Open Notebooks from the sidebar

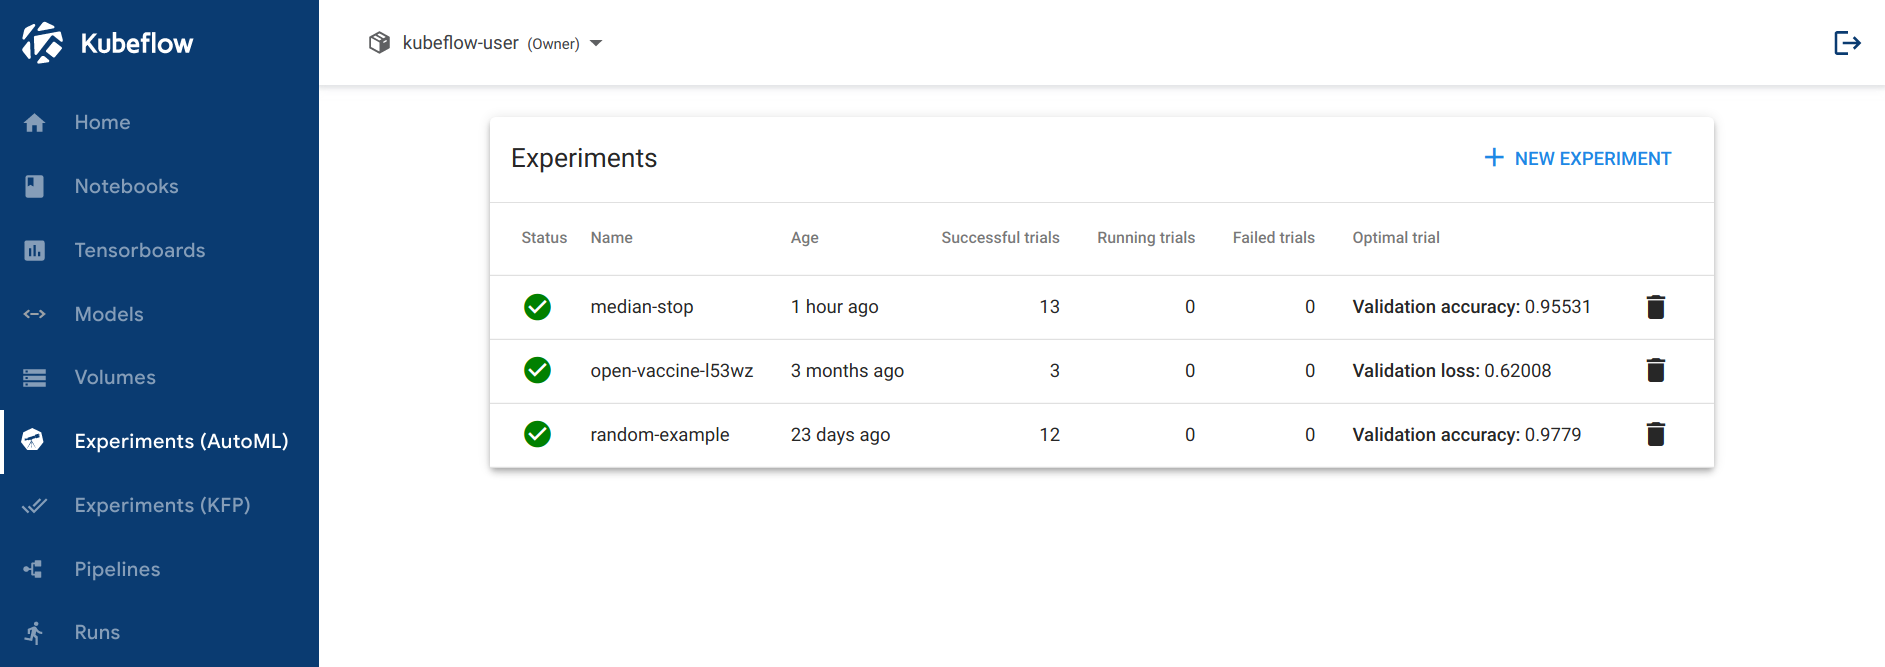pos(126,187)
